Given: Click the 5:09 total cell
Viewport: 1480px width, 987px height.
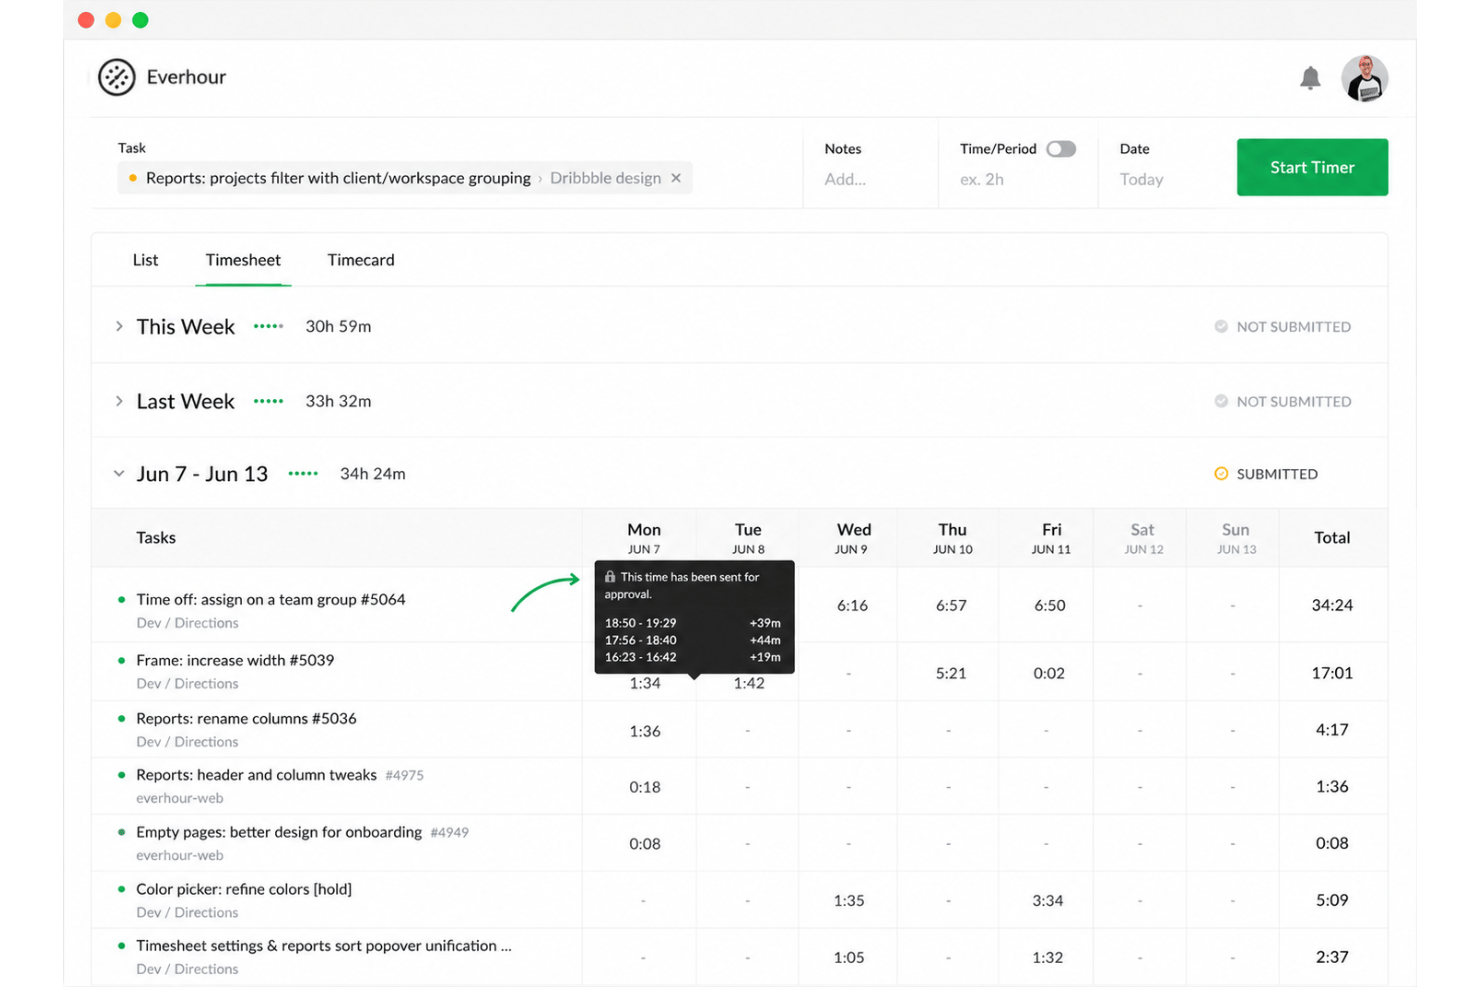Looking at the screenshot, I should (x=1332, y=901).
